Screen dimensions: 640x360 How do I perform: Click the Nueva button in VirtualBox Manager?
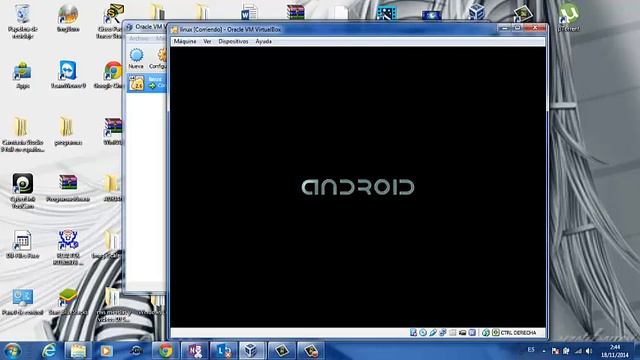[136, 58]
